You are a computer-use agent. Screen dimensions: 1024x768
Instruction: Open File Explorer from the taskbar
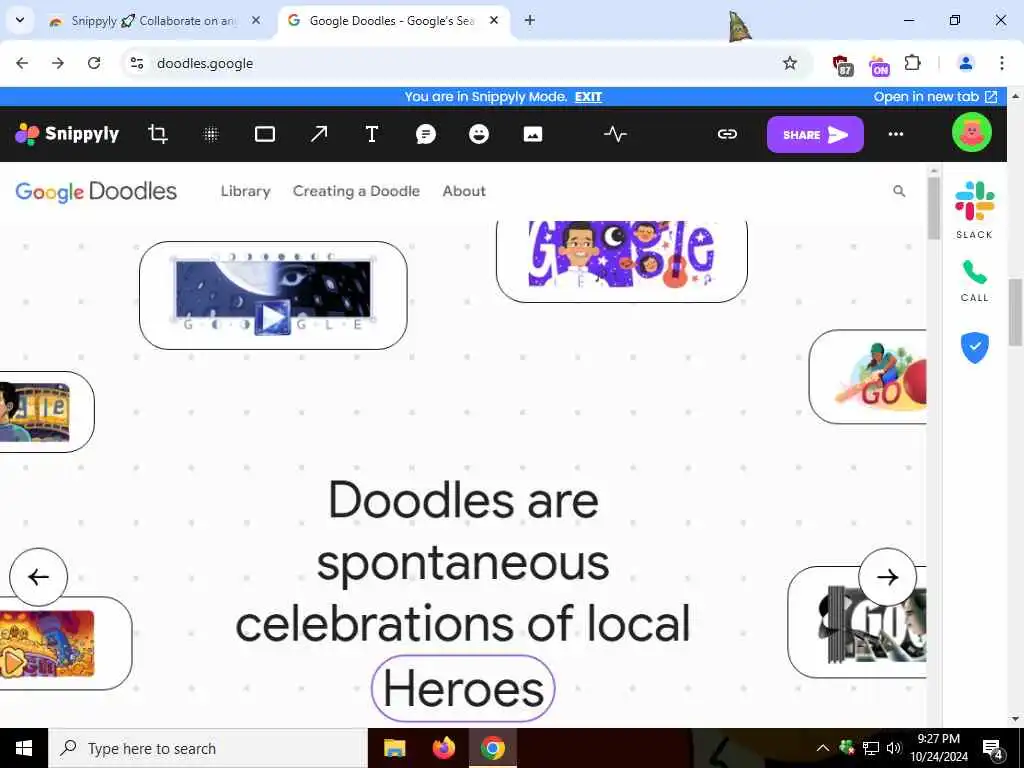pyautogui.click(x=394, y=748)
